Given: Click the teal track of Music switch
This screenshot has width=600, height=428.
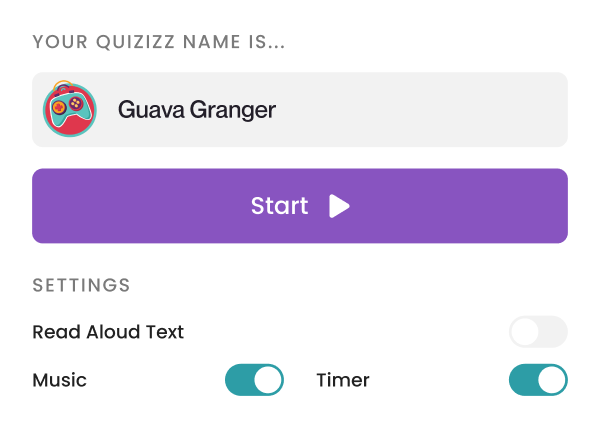Looking at the screenshot, I should point(239,380).
